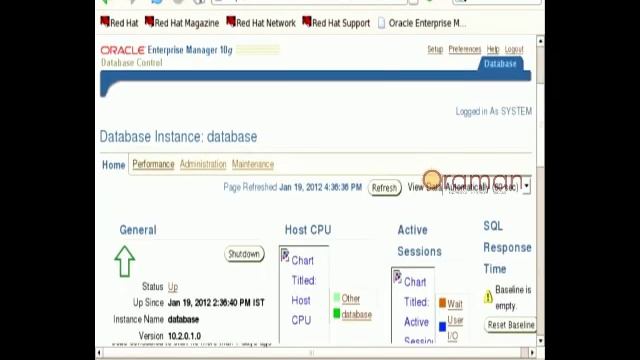Image resolution: width=640 pixels, height=360 pixels.
Task: Click the SQL Response Time heading
Action: 507,247
